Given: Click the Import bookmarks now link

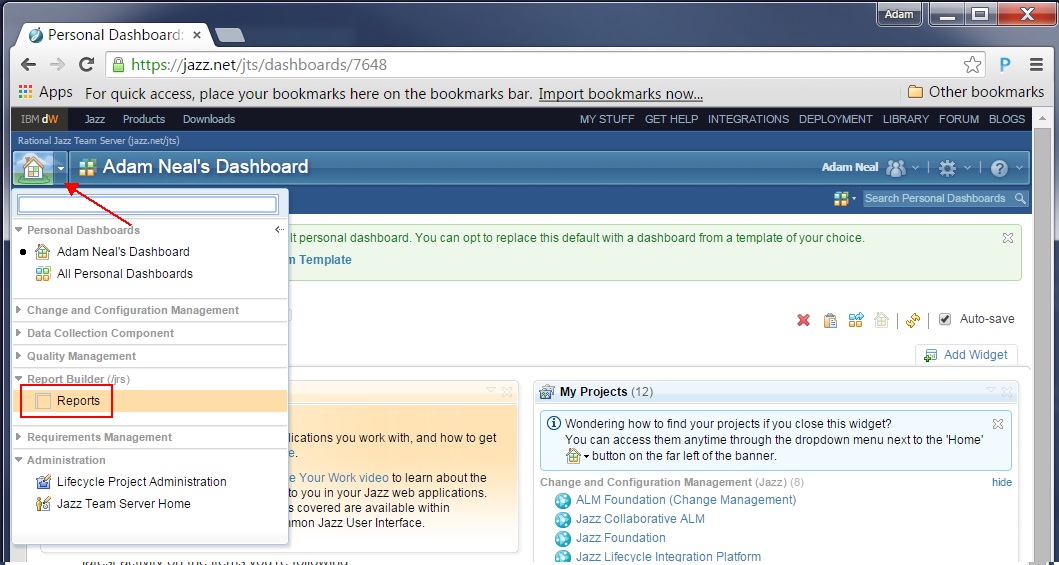Looking at the screenshot, I should click(x=621, y=94).
